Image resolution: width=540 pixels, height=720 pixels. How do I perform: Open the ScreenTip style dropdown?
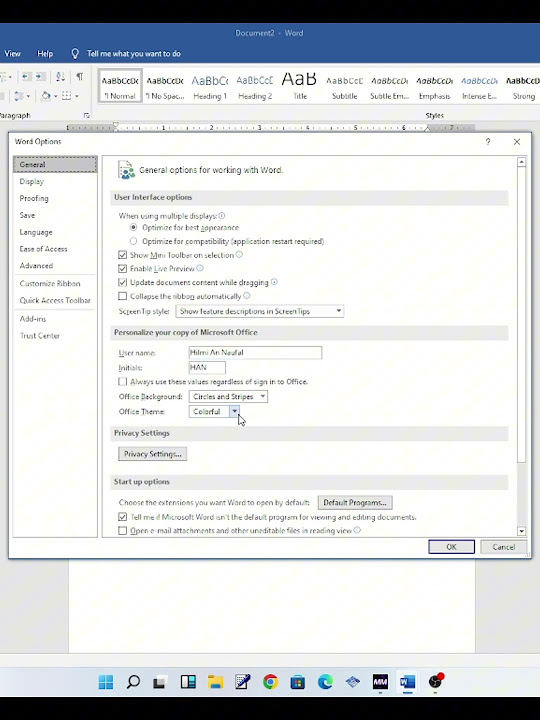259,311
